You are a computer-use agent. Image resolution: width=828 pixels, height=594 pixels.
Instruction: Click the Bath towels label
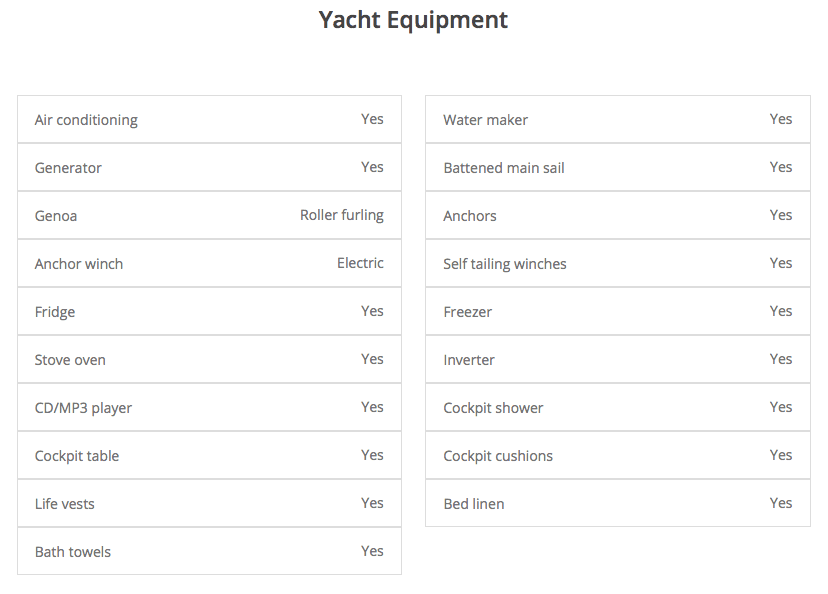click(73, 552)
